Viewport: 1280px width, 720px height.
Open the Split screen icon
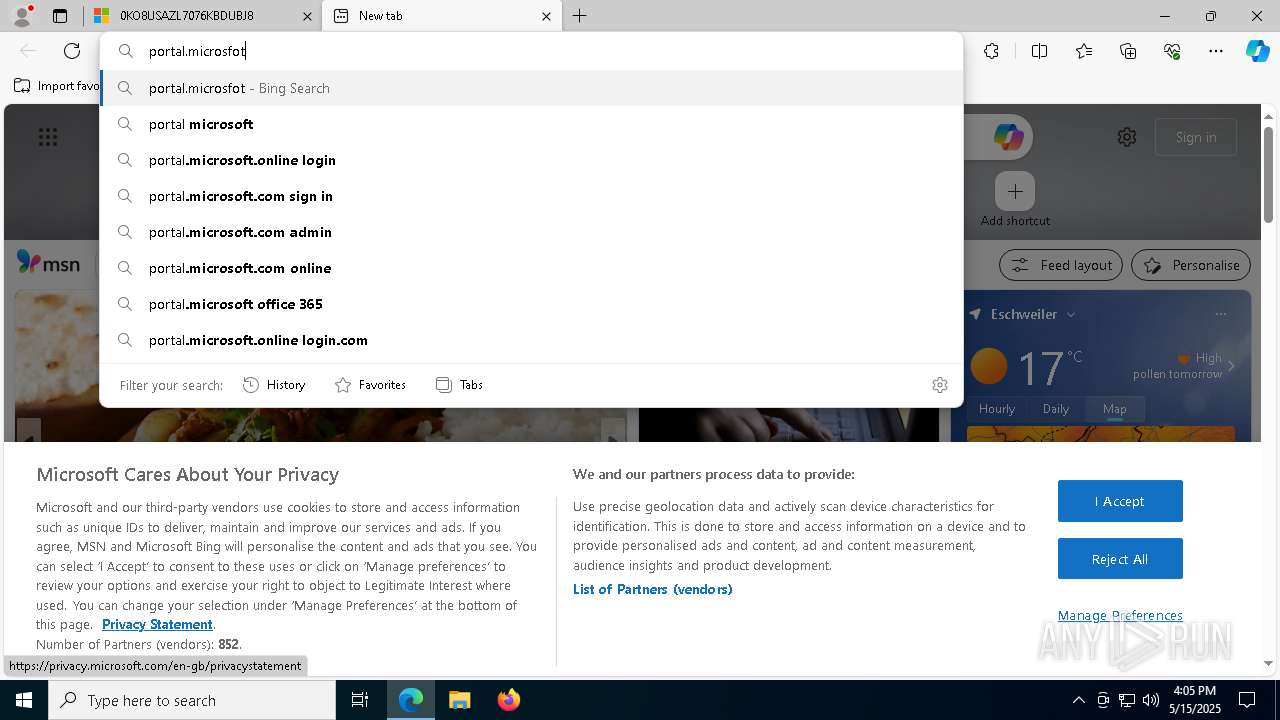1039,51
